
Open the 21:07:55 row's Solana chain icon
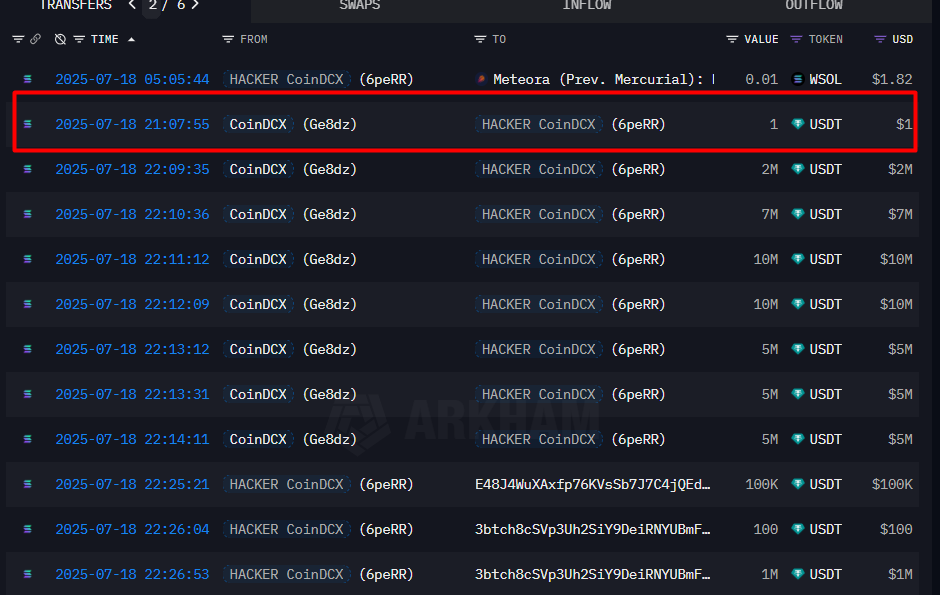click(x=28, y=124)
